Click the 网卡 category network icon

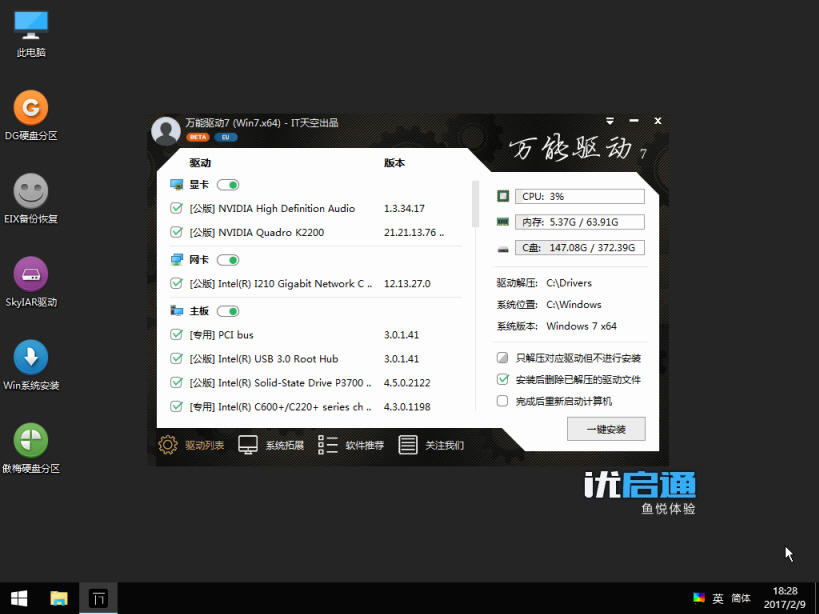(x=177, y=259)
